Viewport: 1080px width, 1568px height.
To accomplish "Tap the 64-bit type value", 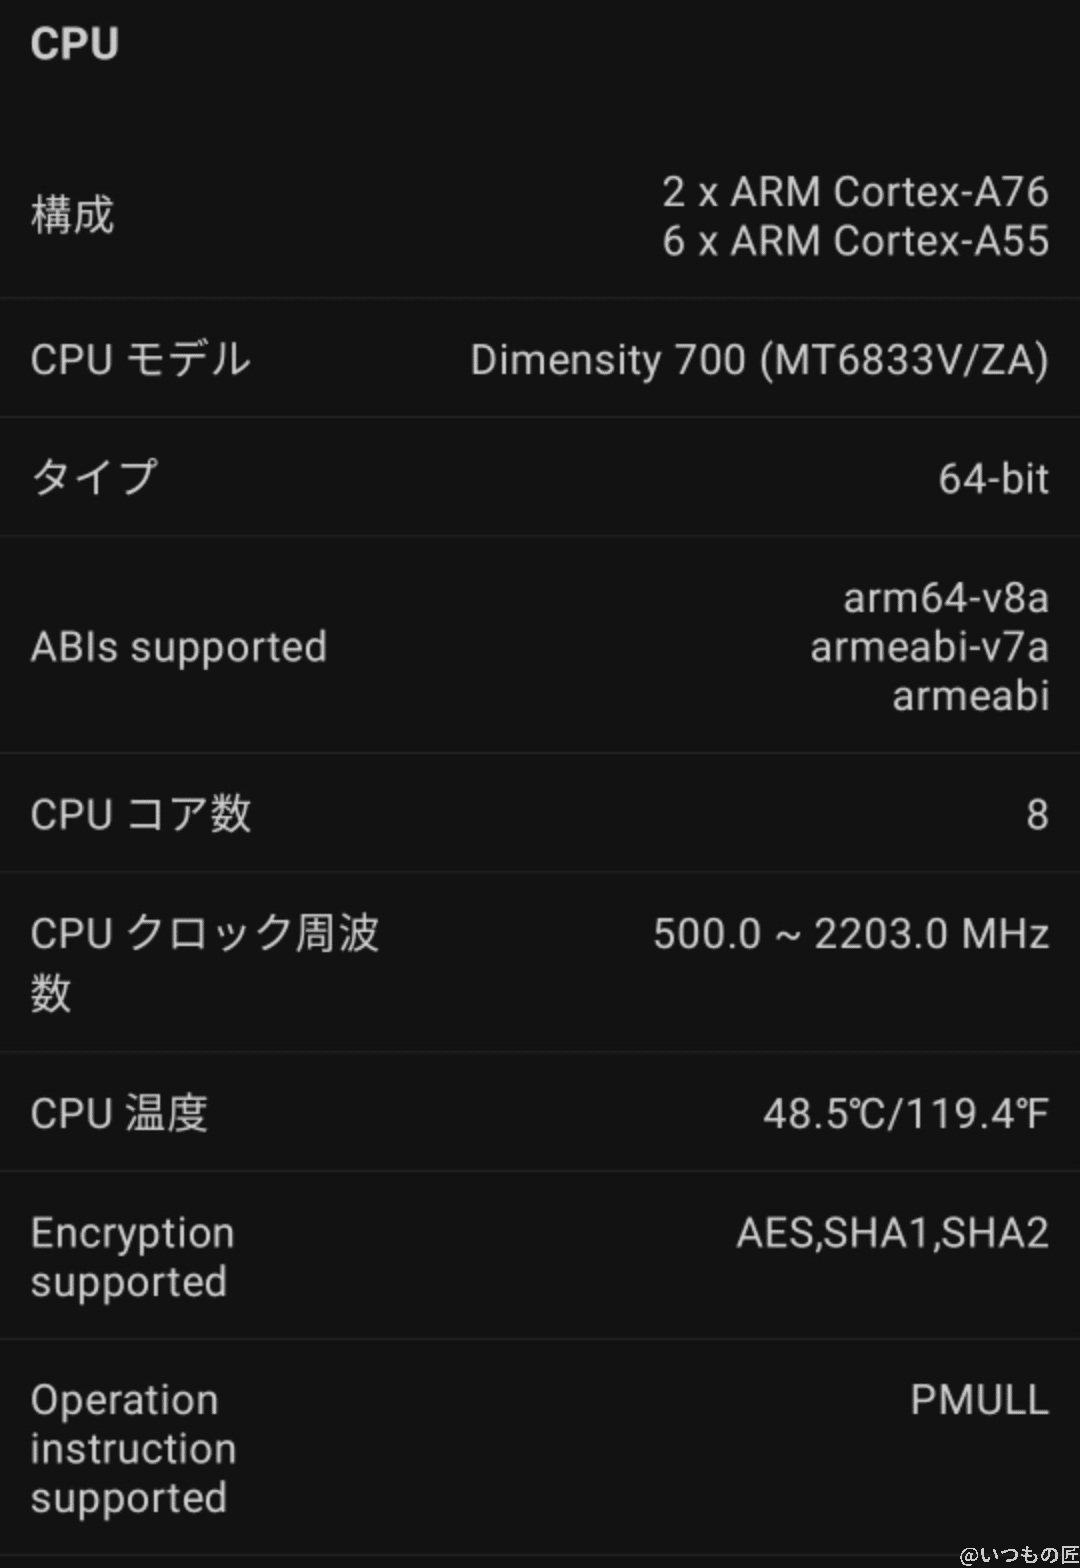I will coord(993,479).
